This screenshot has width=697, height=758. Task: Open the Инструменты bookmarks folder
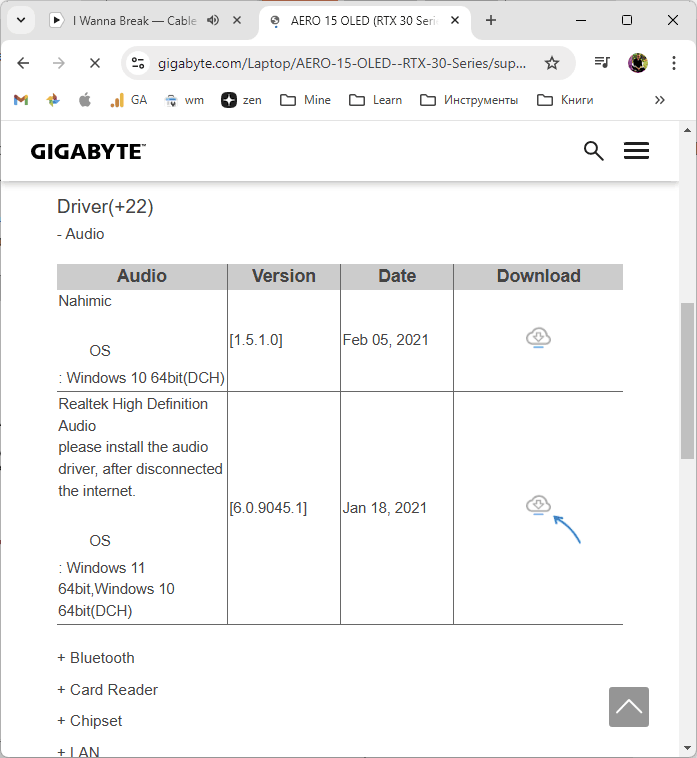(469, 100)
